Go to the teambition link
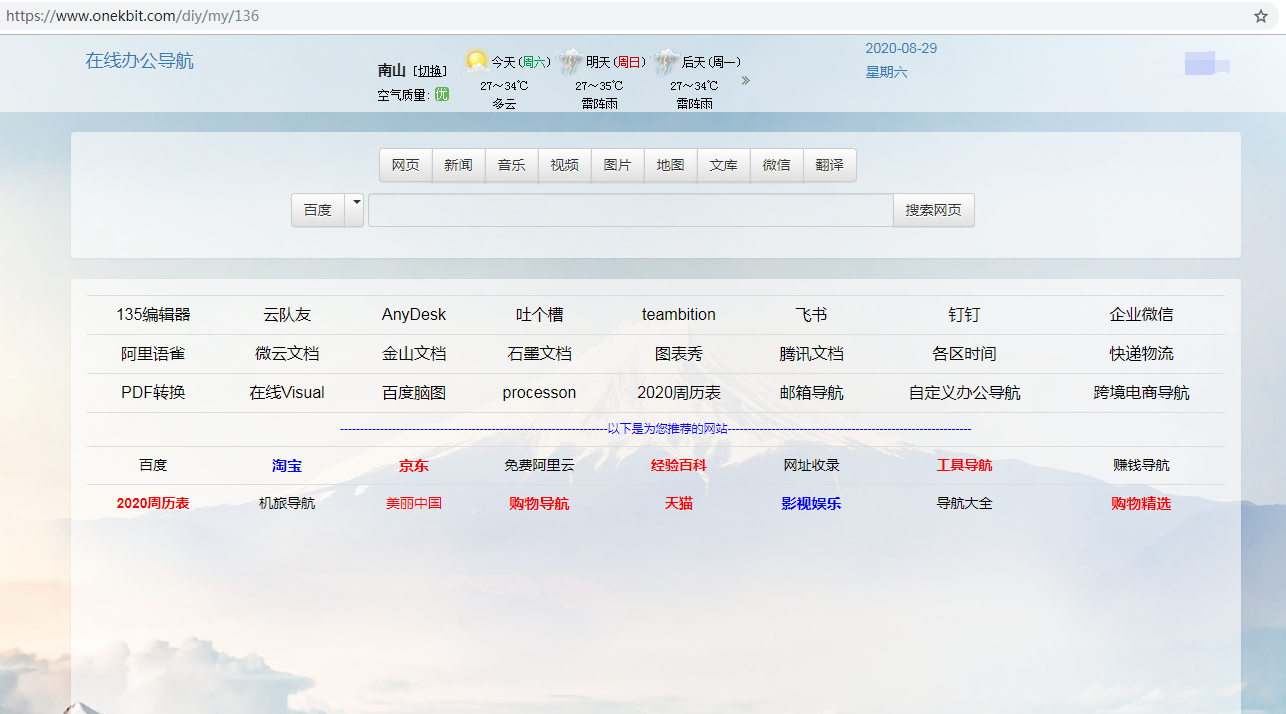This screenshot has width=1286, height=714. pyautogui.click(x=678, y=315)
